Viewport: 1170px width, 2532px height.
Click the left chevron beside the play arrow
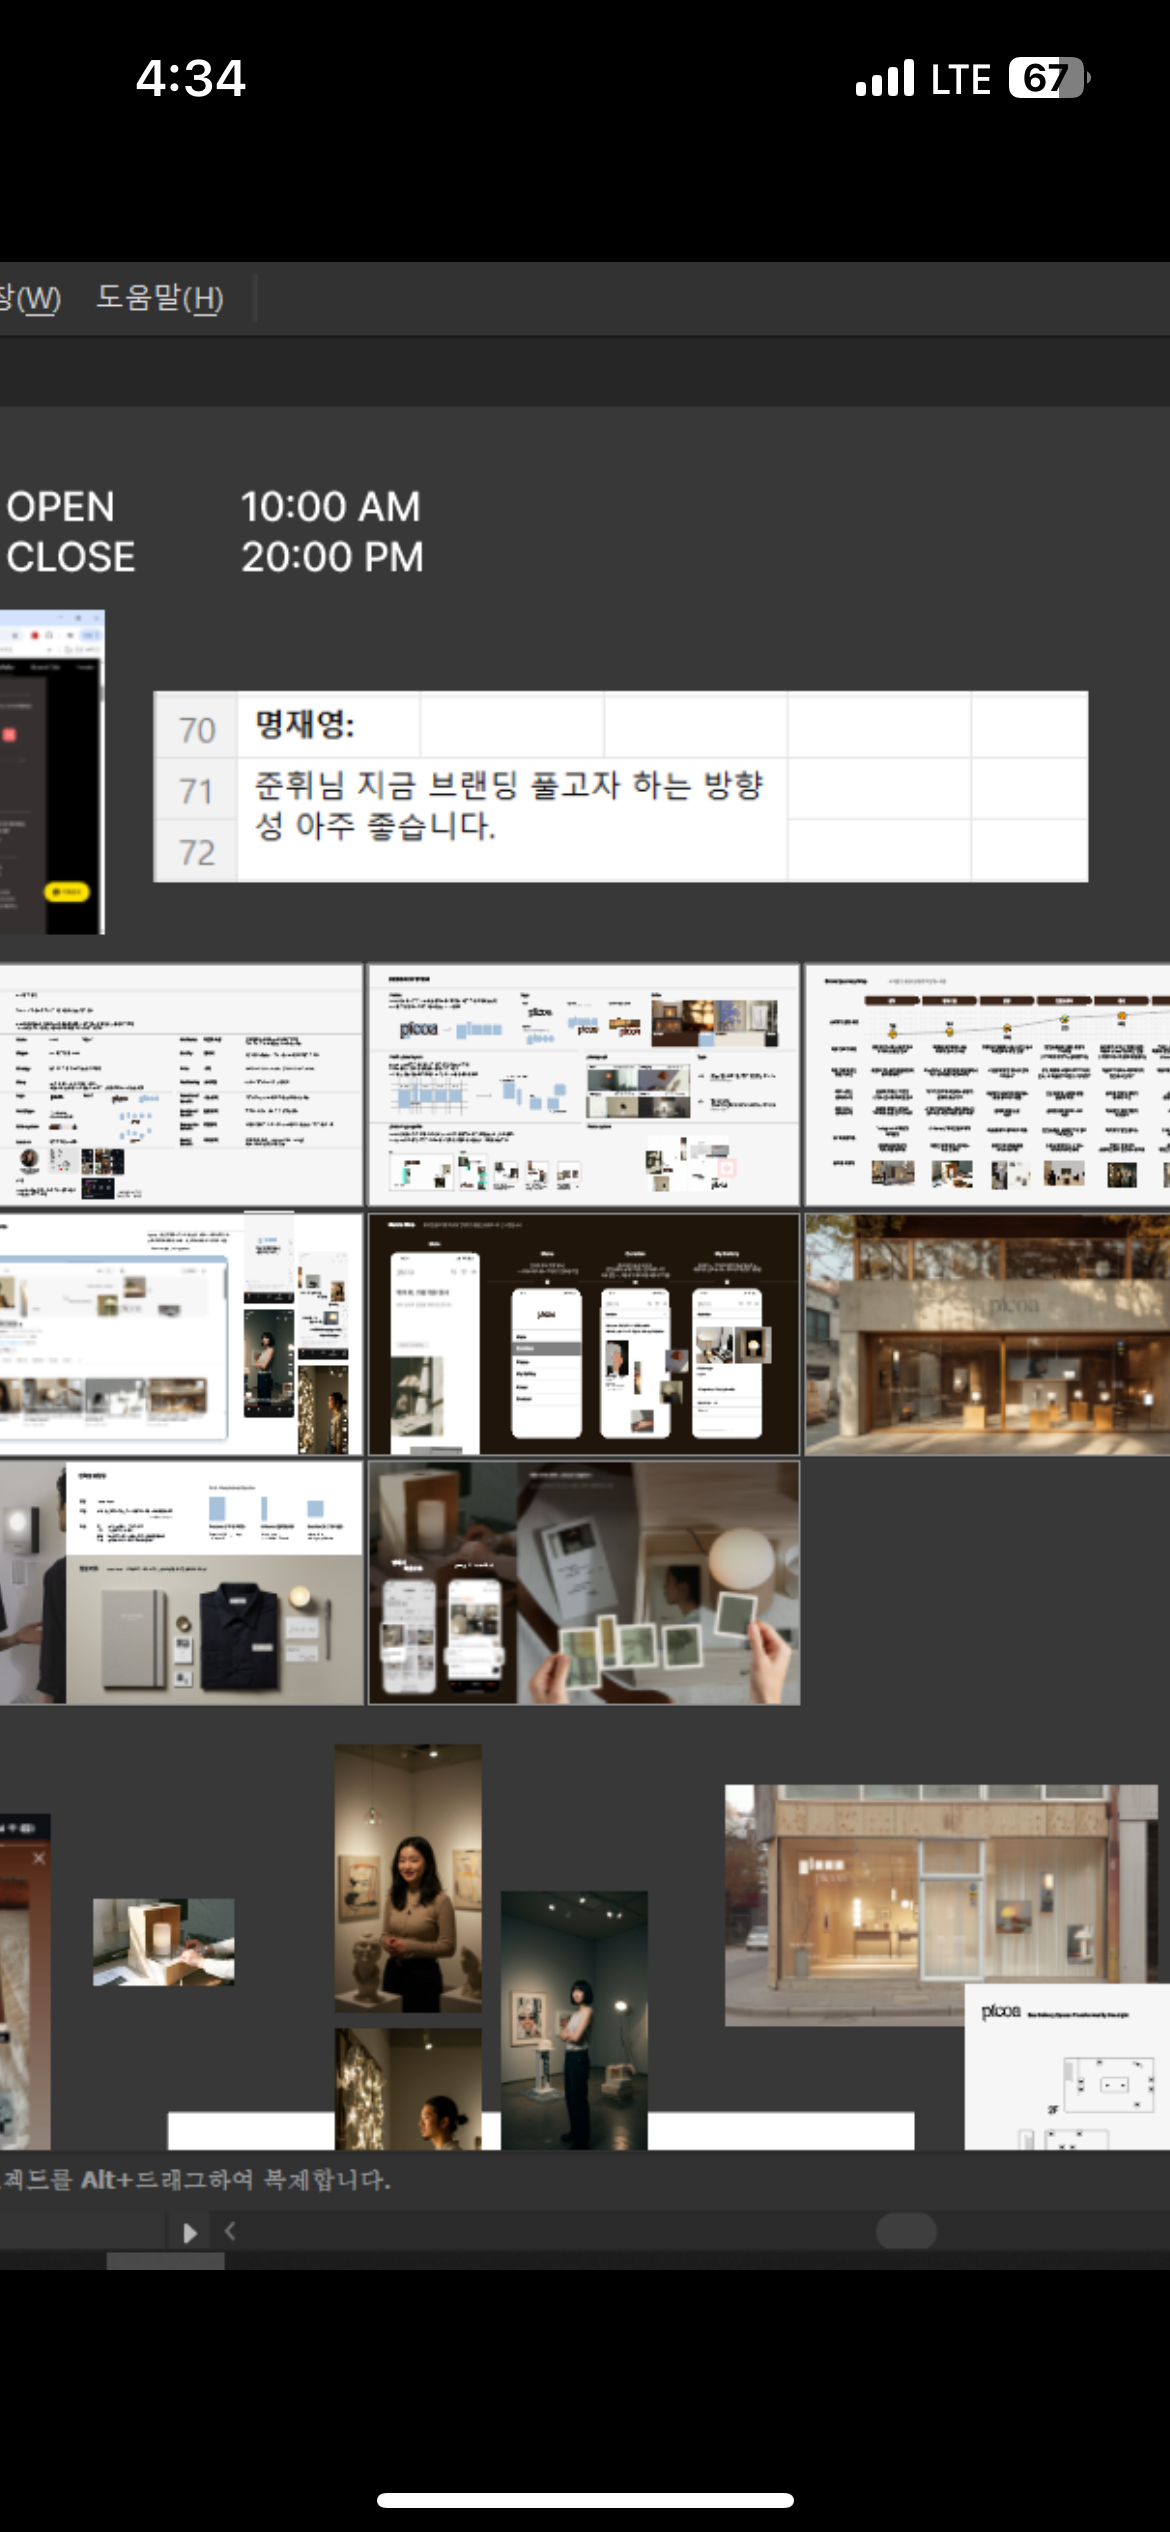pos(230,2231)
